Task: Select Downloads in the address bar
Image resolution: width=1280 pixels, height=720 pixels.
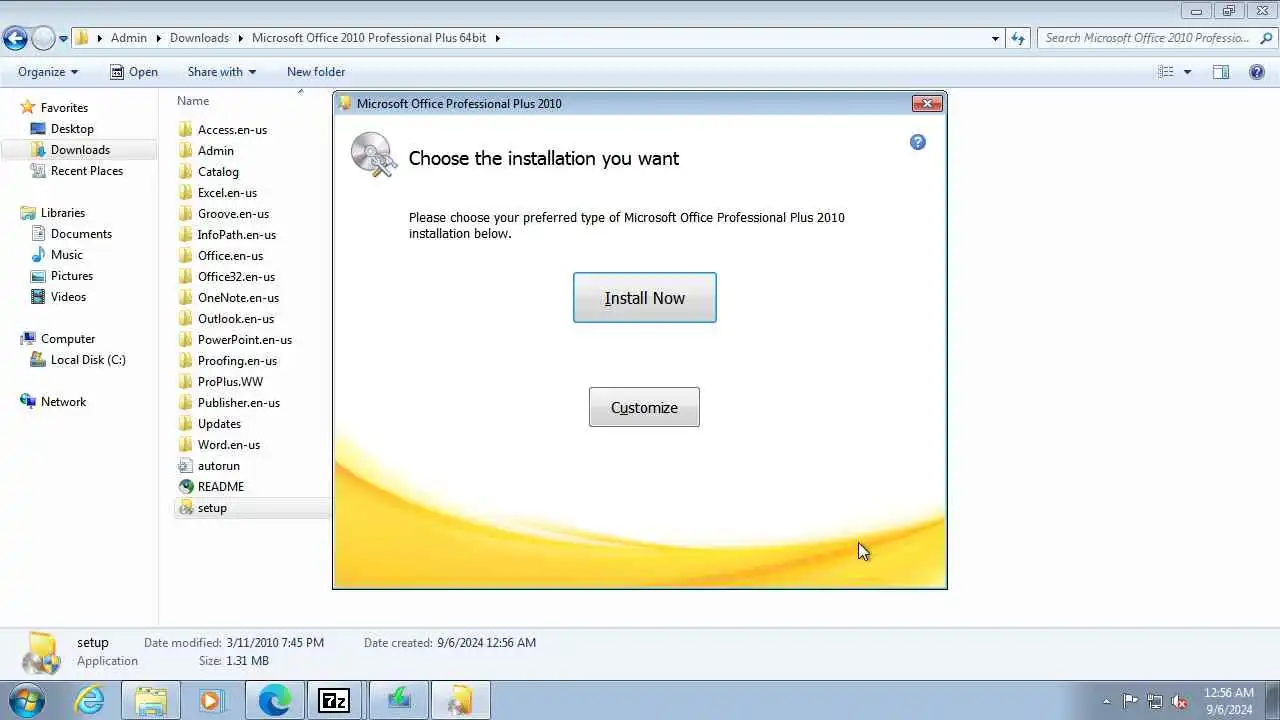Action: (x=199, y=38)
